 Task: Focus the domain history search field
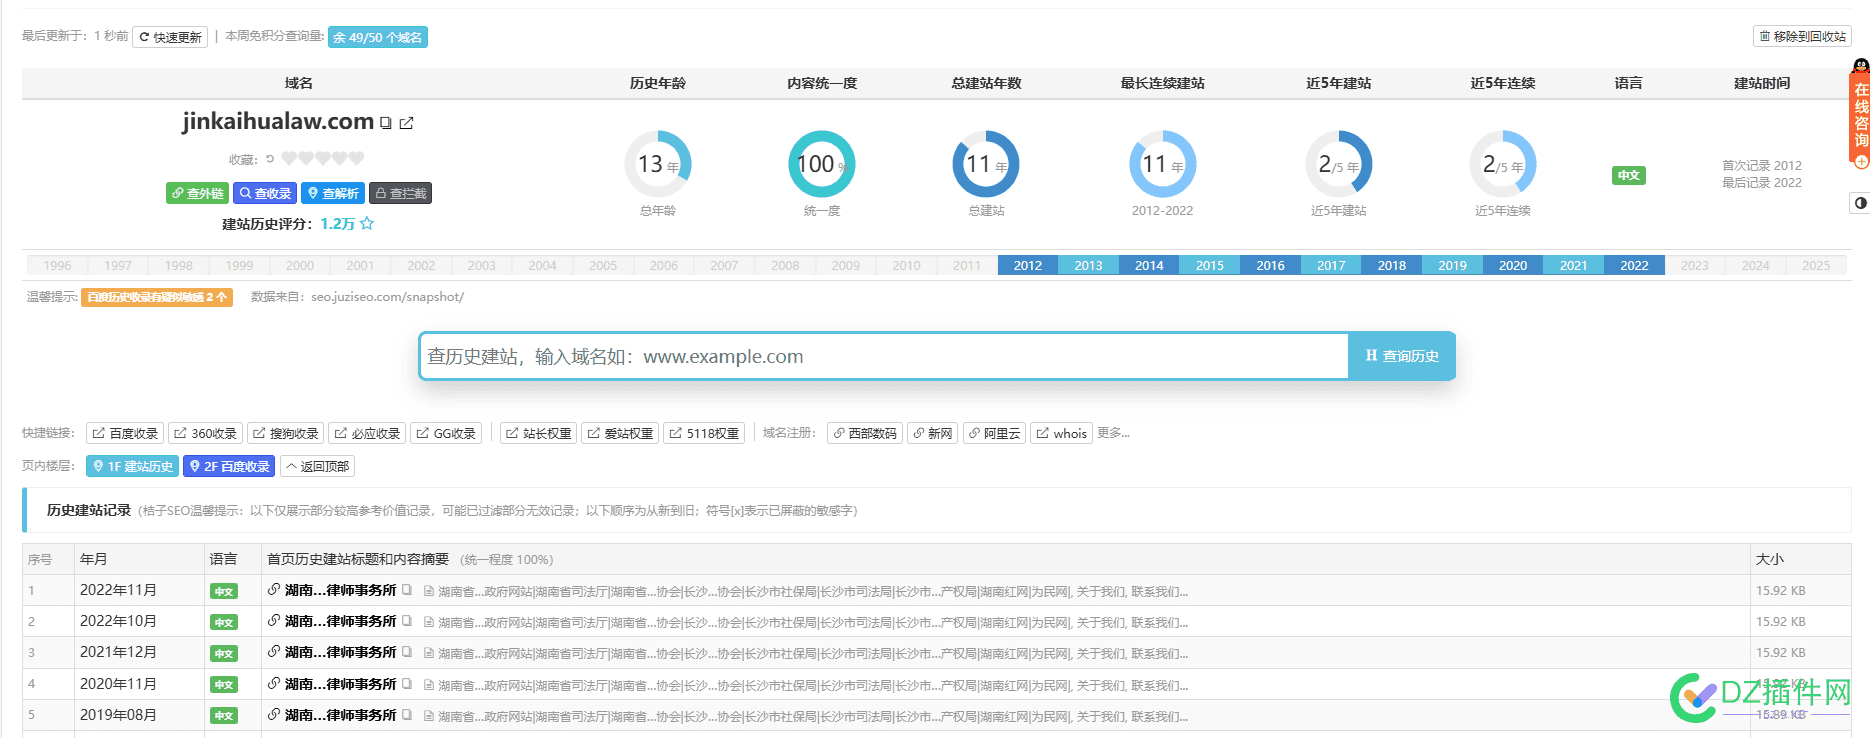884,356
